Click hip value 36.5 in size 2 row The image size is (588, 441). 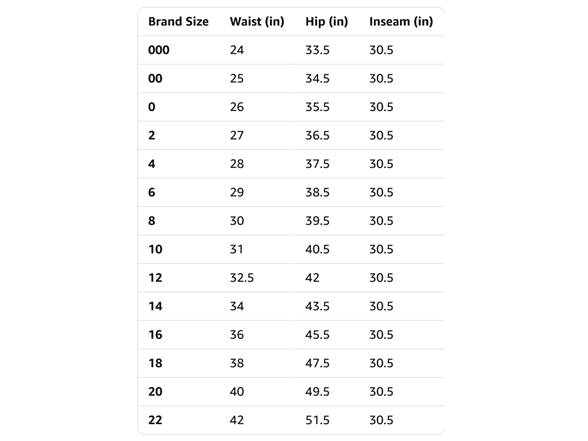pyautogui.click(x=317, y=135)
